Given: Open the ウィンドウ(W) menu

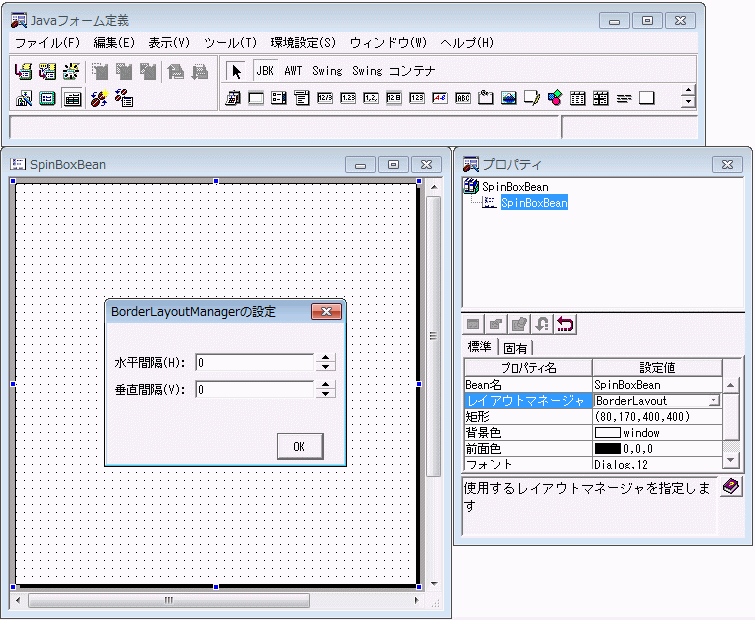Looking at the screenshot, I should 388,43.
